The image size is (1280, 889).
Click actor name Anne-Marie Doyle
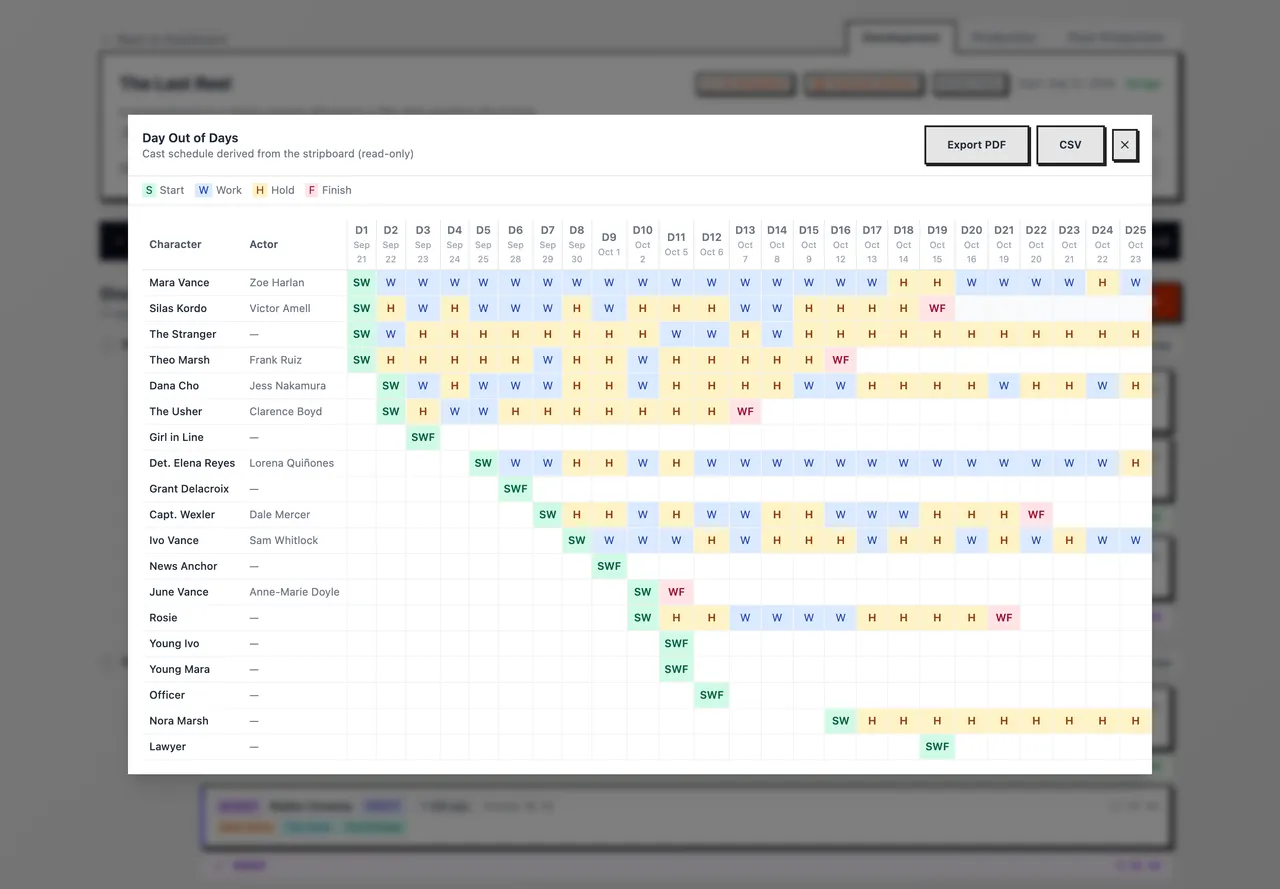point(294,592)
